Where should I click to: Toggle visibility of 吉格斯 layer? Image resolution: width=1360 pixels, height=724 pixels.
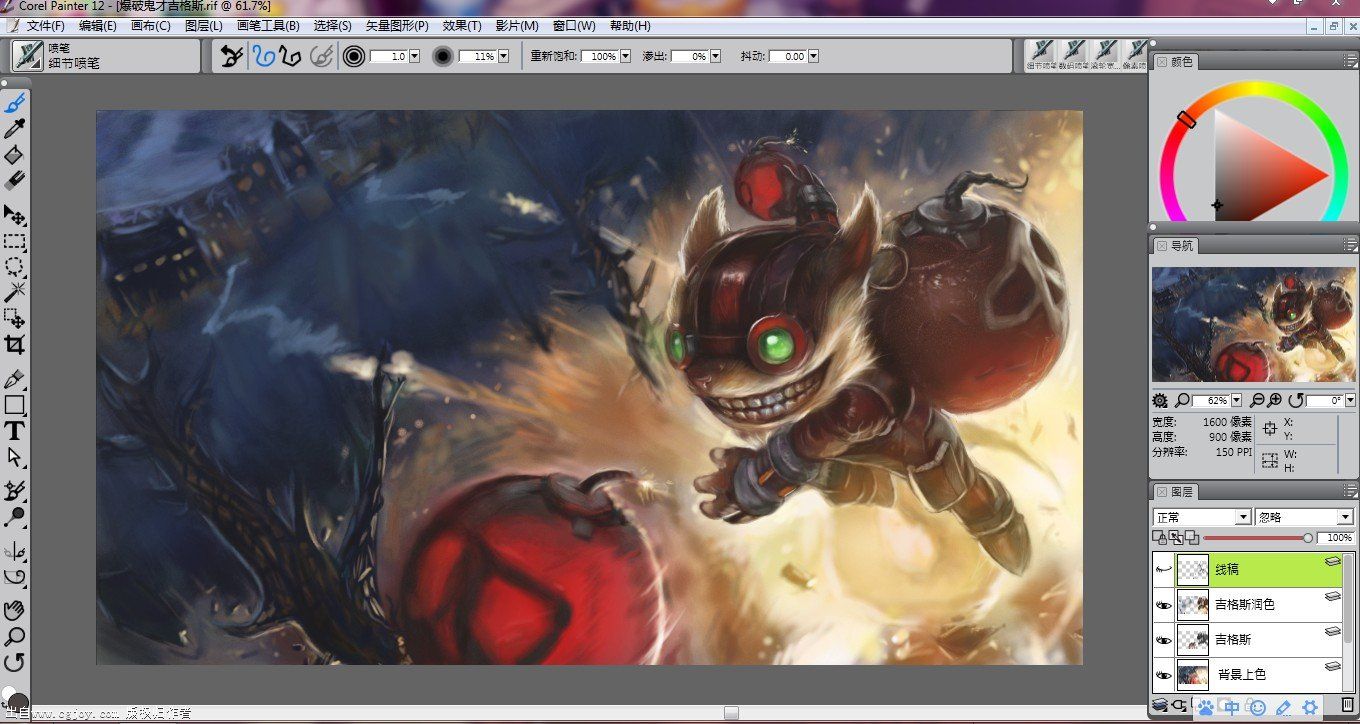1163,639
